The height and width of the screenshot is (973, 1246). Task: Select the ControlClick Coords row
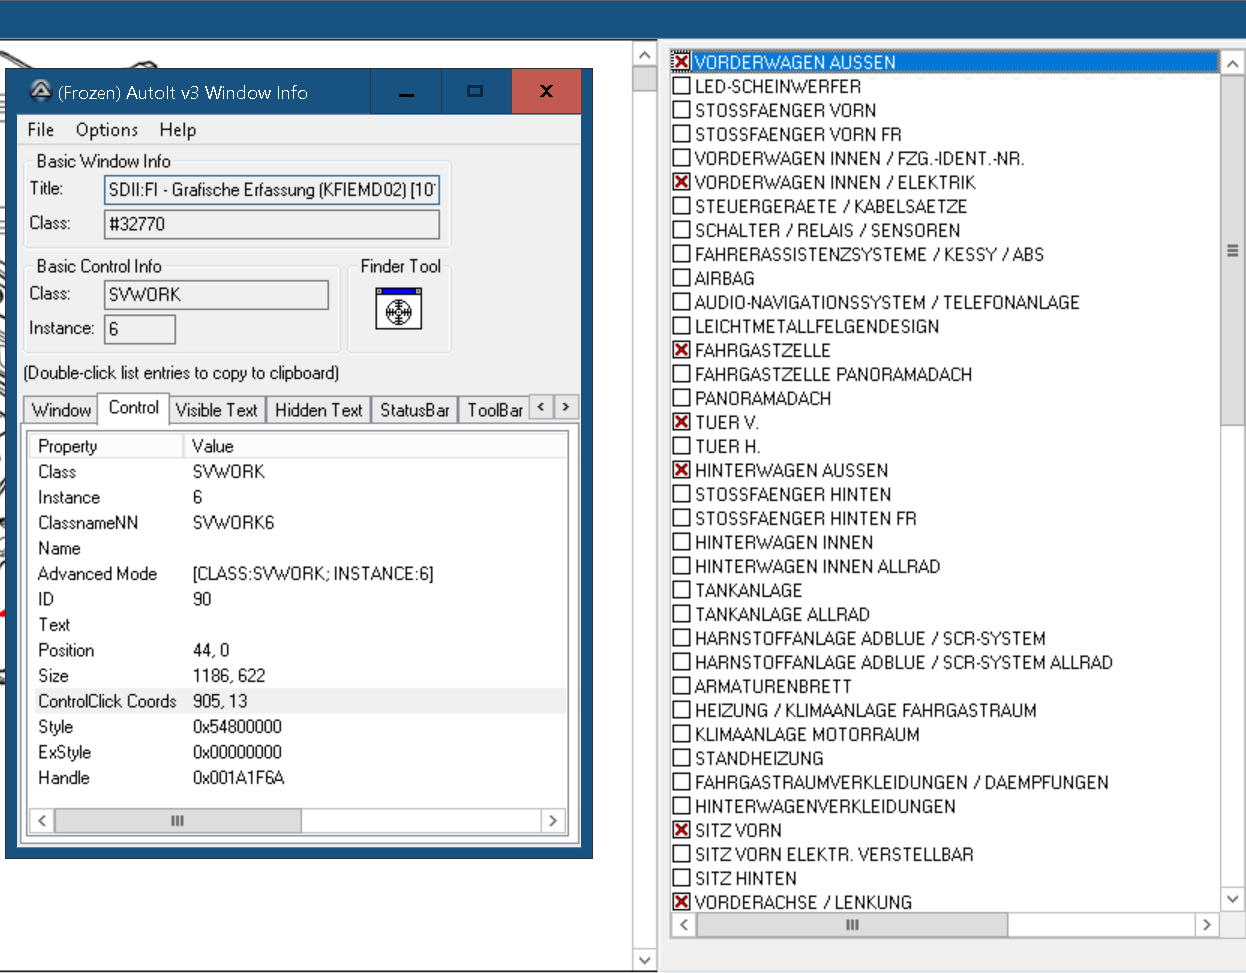pyautogui.click(x=300, y=701)
